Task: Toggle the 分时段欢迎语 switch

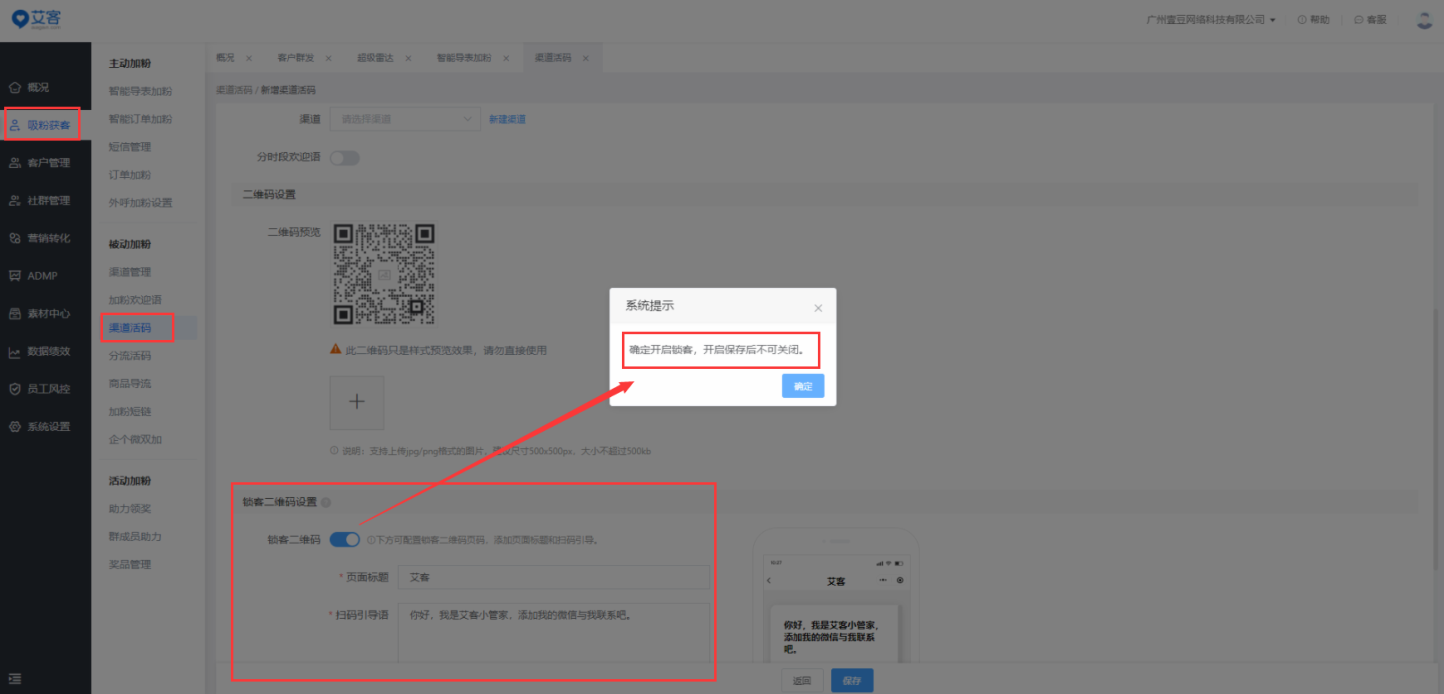Action: click(344, 157)
